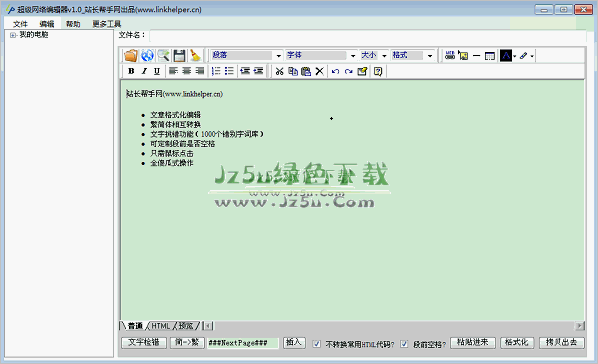This screenshot has height=364, width=598.
Task: Click the 简->繁 convert button
Action: click(x=187, y=343)
